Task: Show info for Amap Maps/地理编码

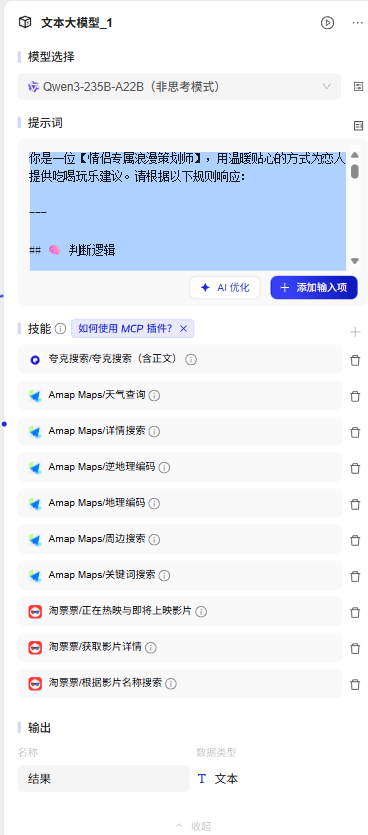Action: [x=154, y=503]
